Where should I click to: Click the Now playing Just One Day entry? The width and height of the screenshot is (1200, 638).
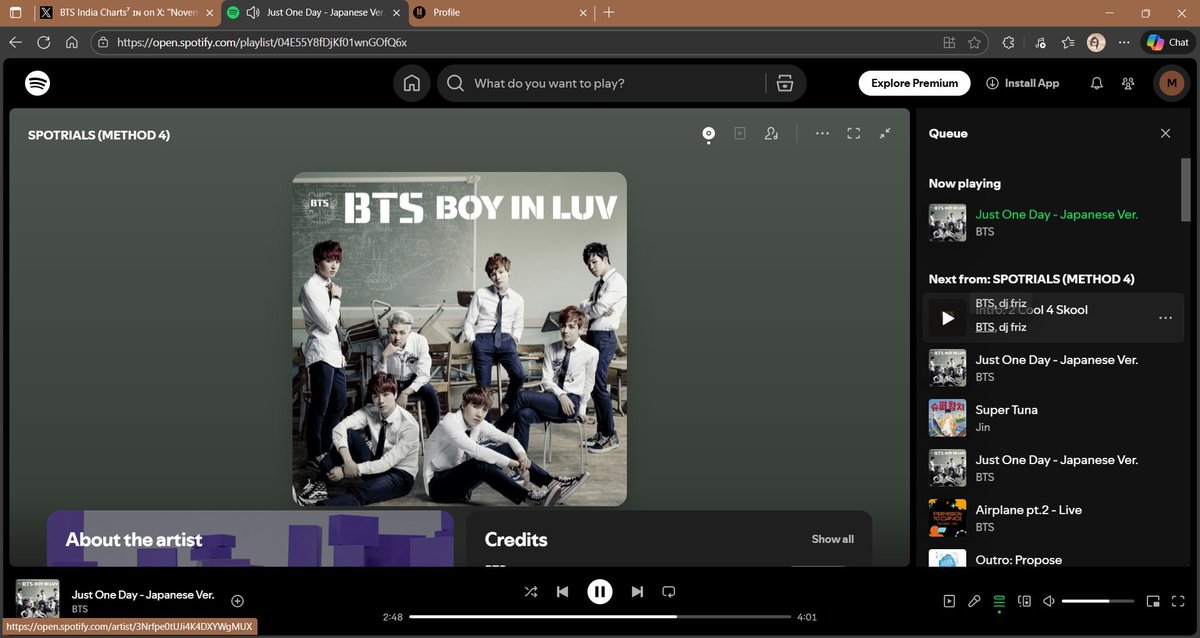click(x=1052, y=222)
